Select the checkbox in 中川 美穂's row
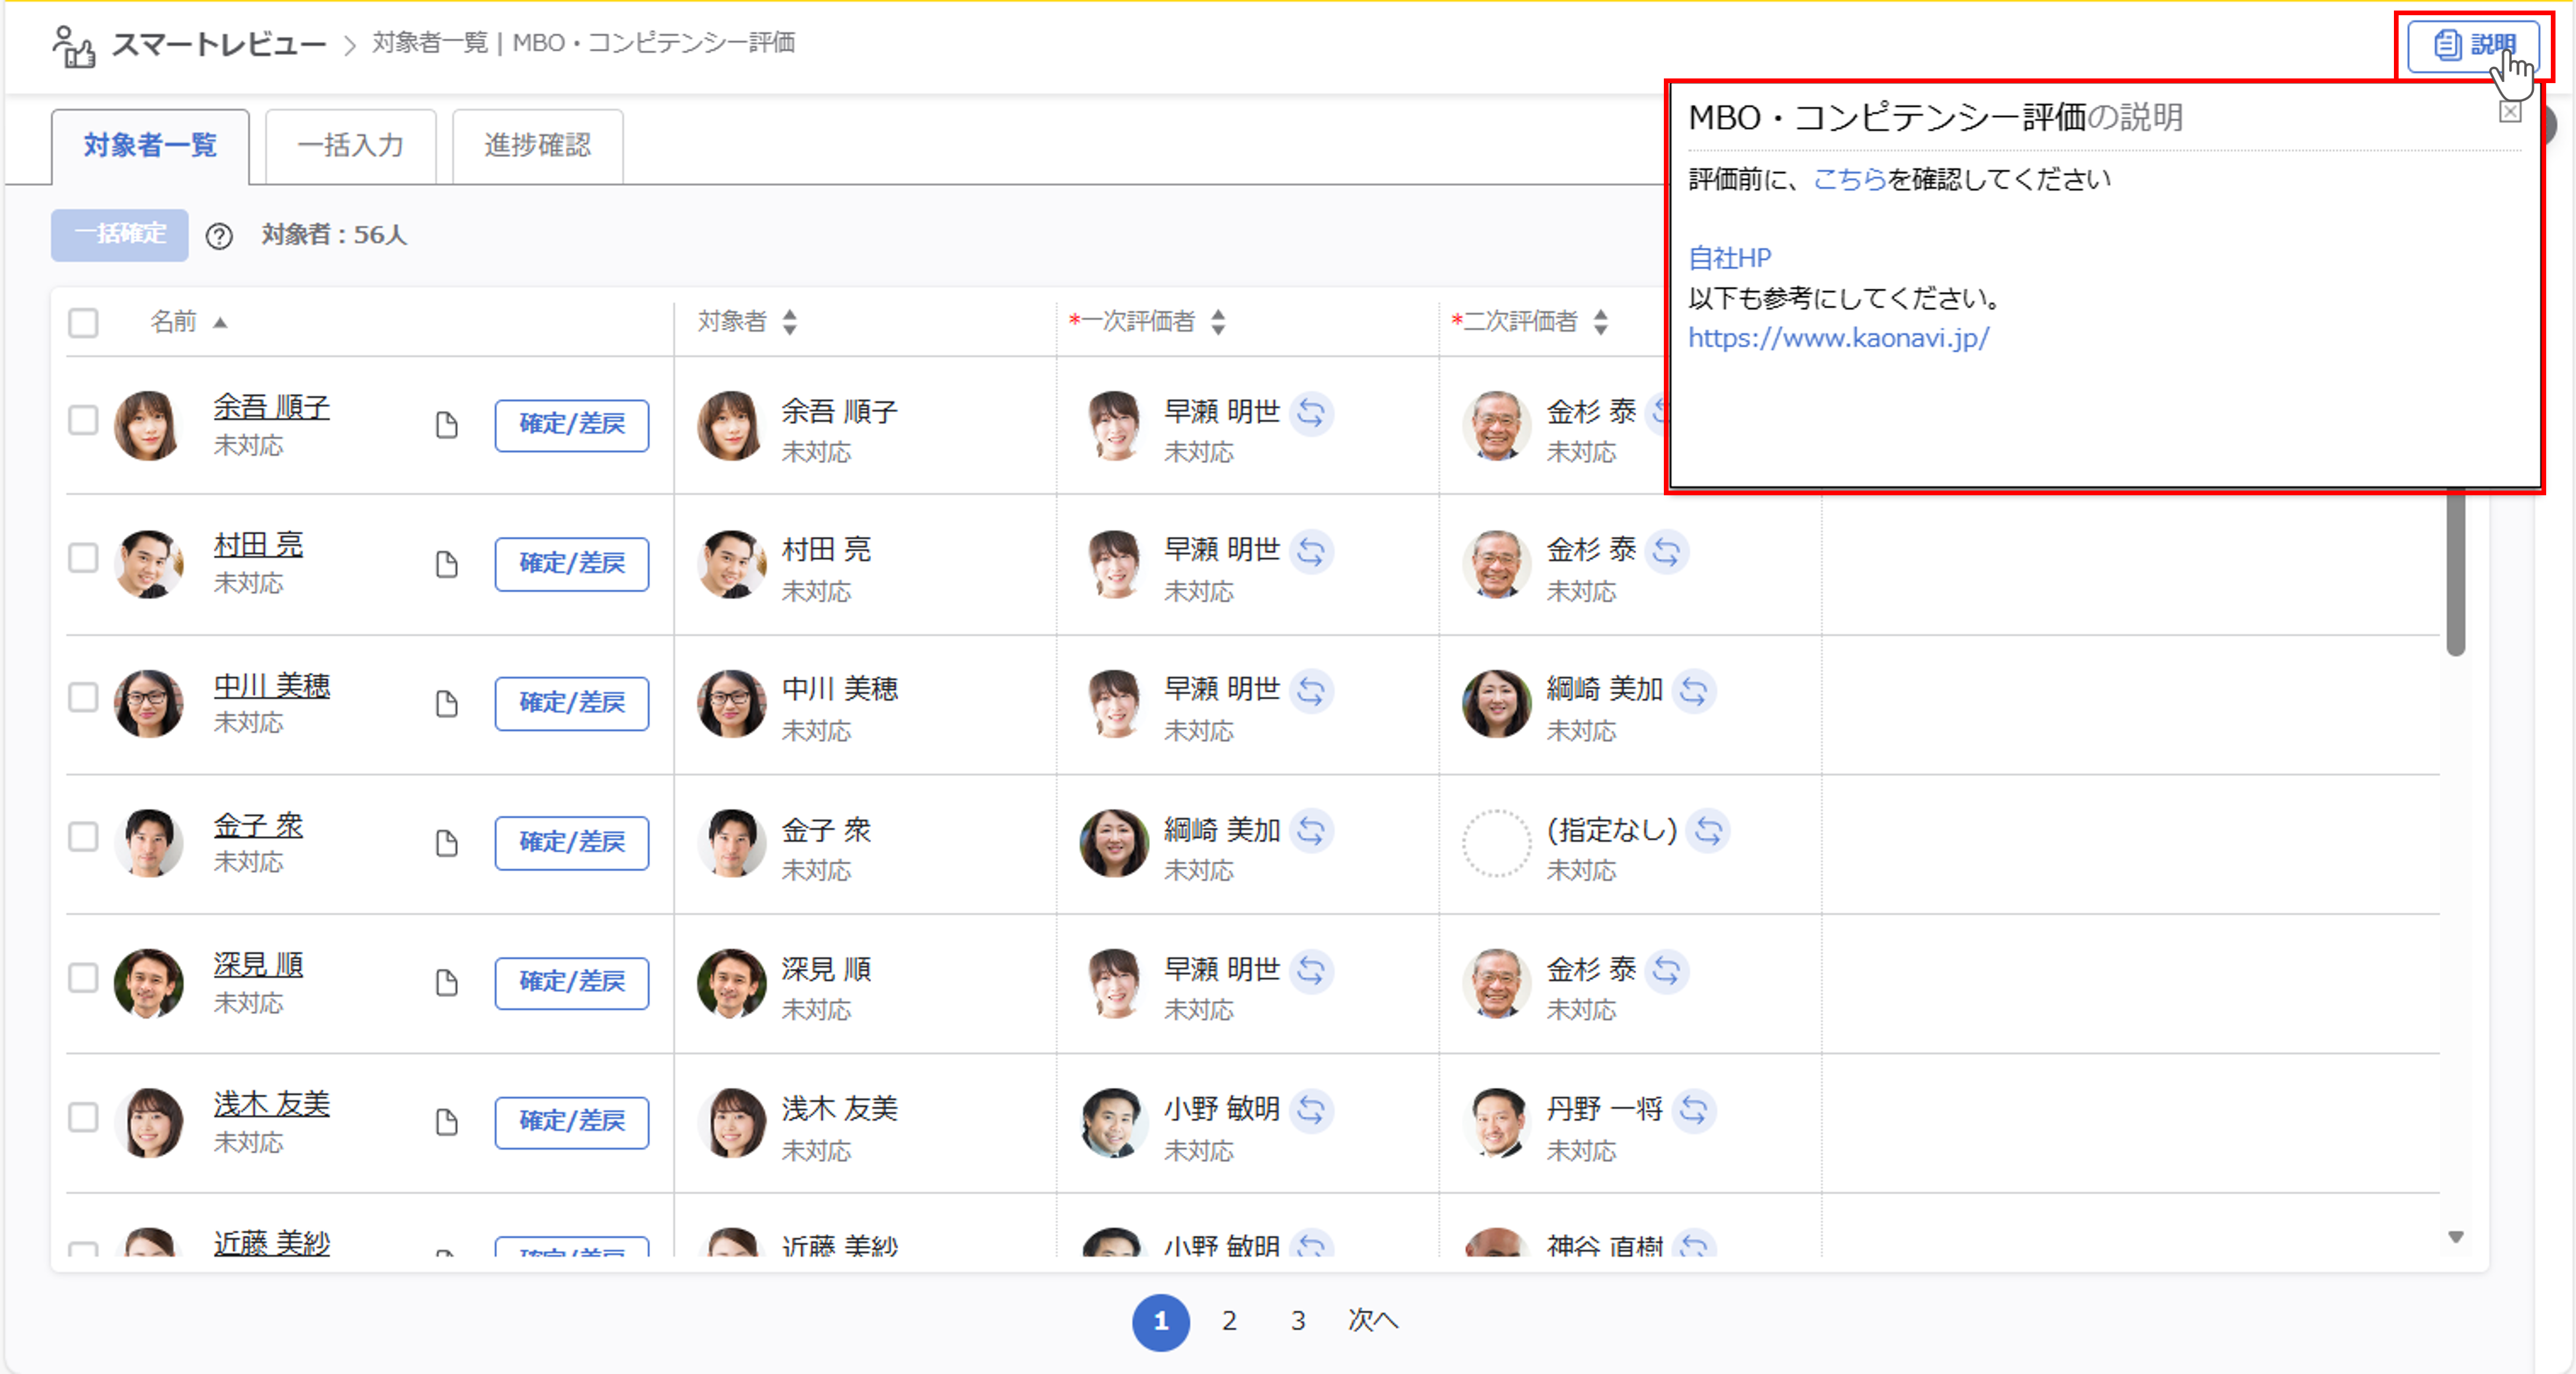Screen dimensions: 2576x1374 [x=83, y=698]
